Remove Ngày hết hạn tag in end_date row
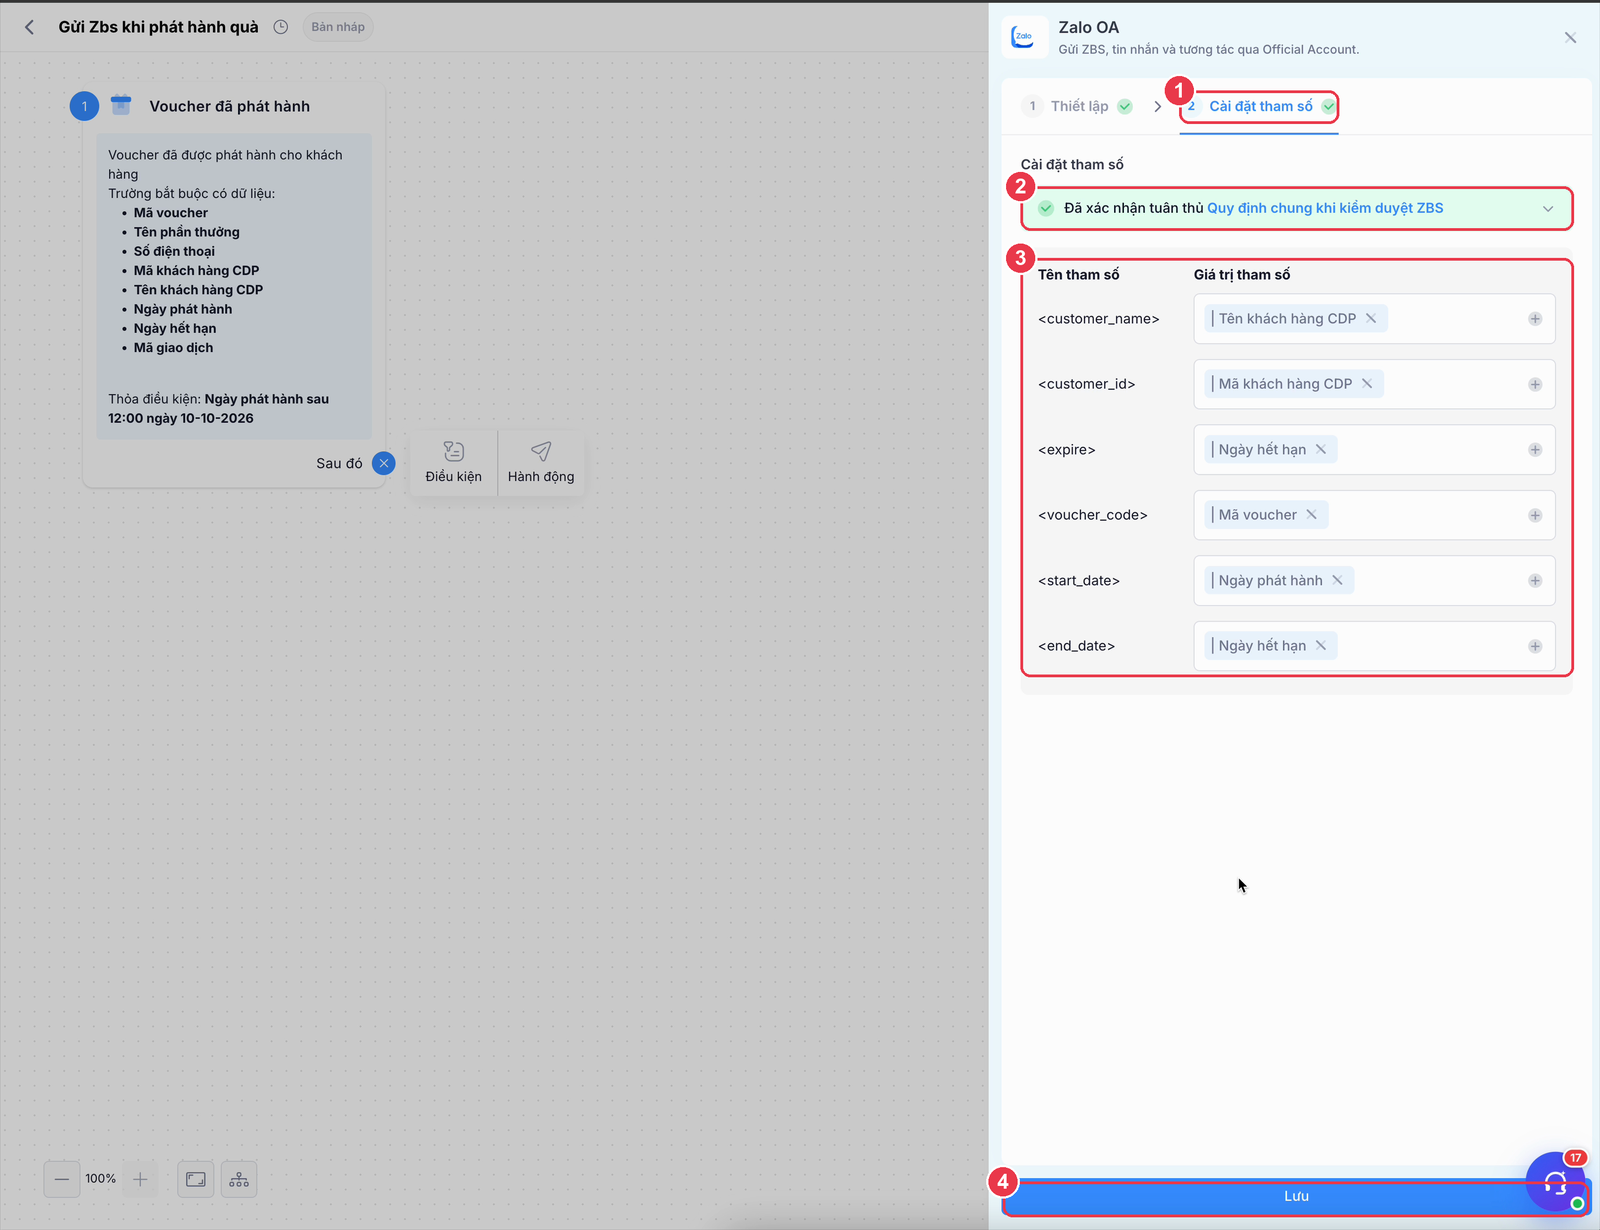Screen dimensions: 1600x1230 tap(1321, 646)
